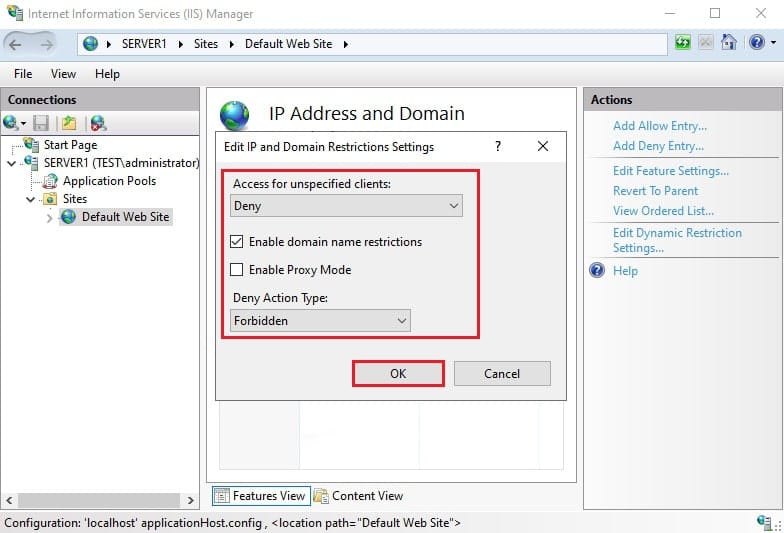Click Add Deny Entry link
This screenshot has height=533, width=784.
[x=658, y=146]
